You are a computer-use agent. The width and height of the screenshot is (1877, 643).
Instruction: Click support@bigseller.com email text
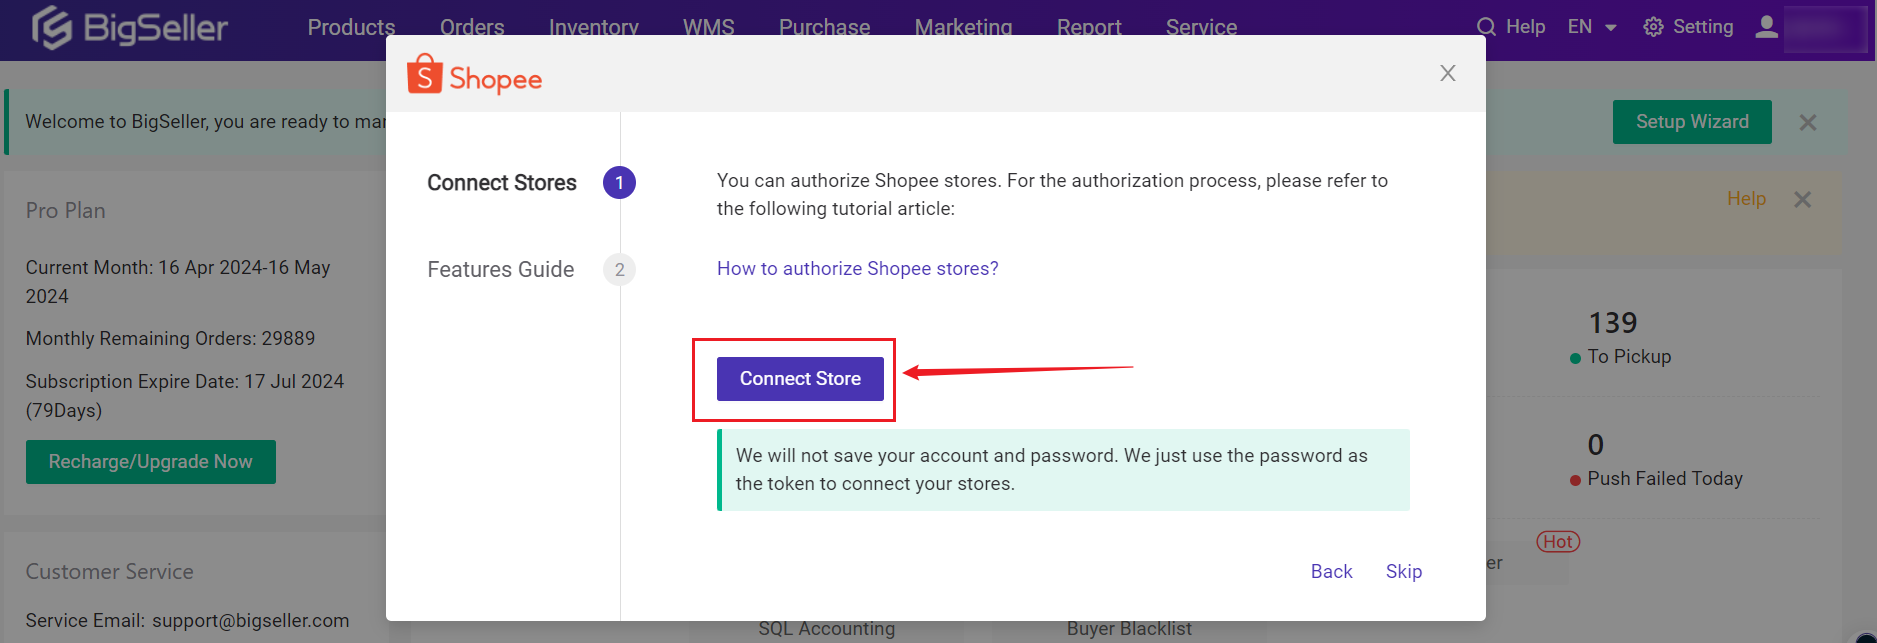click(x=251, y=621)
